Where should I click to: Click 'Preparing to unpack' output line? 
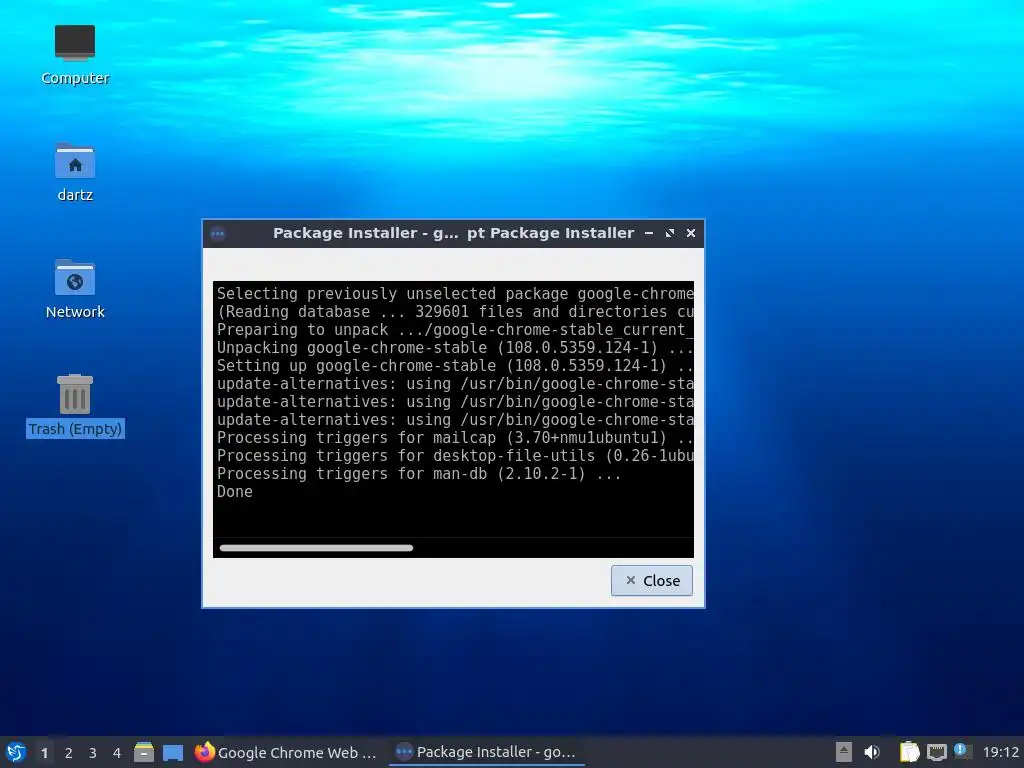click(x=455, y=330)
